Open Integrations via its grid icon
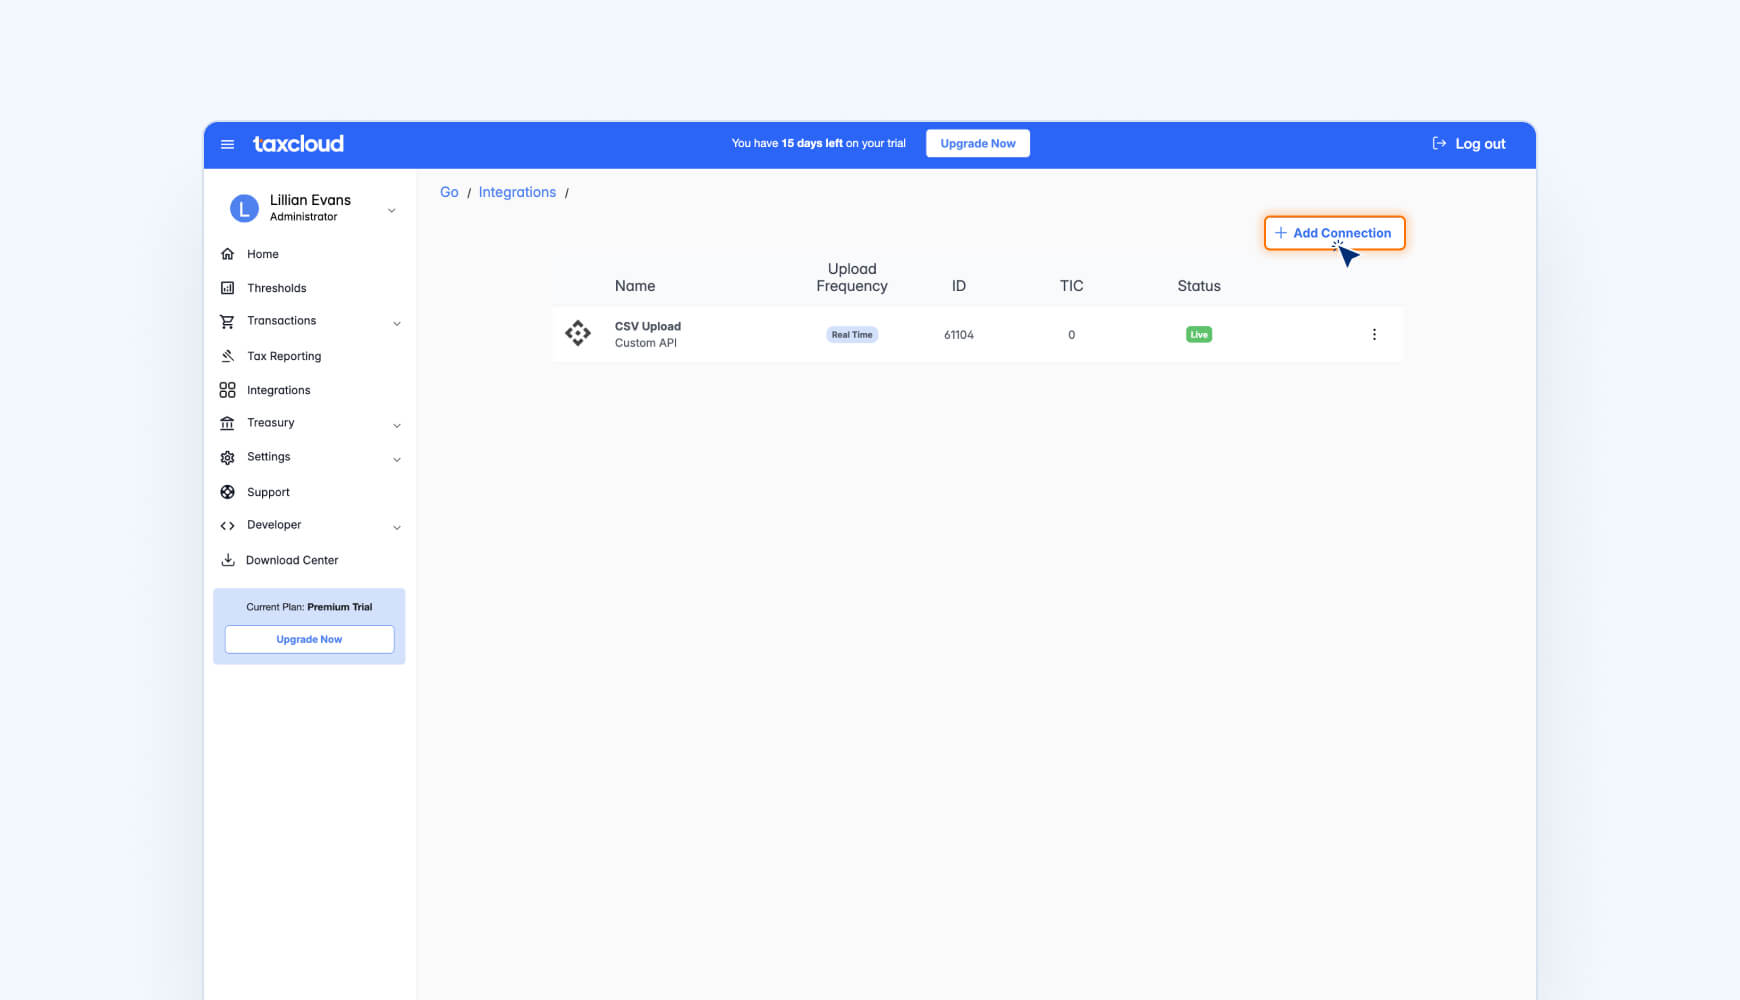 click(228, 389)
